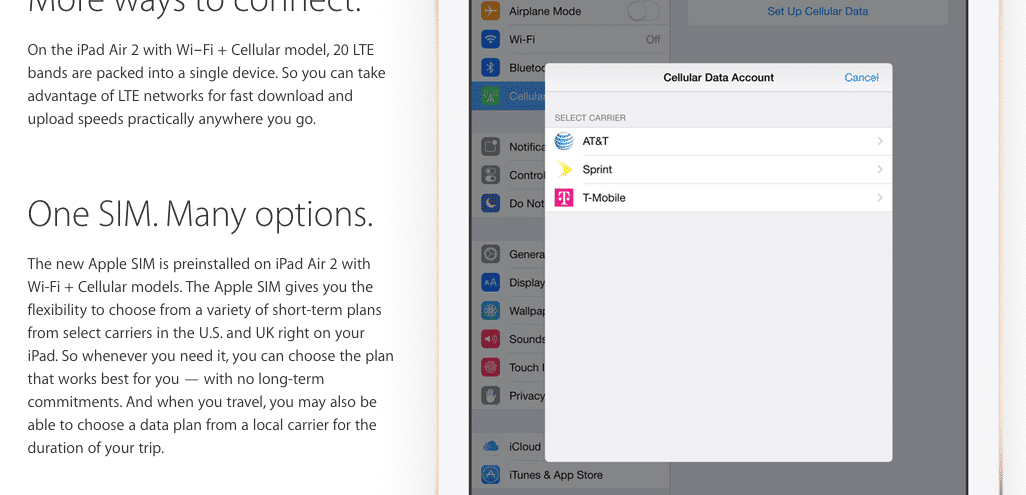Tap the Sprint yellow logo
The image size is (1026, 495).
coord(563,170)
